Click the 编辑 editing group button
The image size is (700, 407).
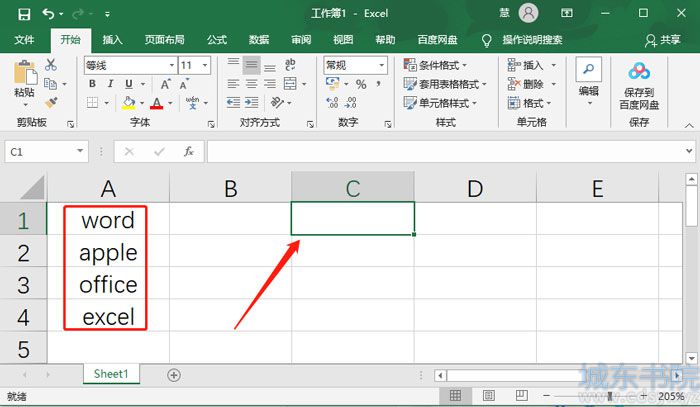588,82
